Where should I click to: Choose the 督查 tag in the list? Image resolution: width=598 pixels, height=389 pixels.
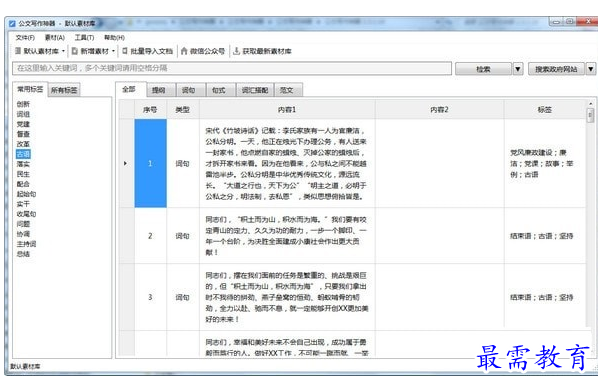tap(23, 134)
